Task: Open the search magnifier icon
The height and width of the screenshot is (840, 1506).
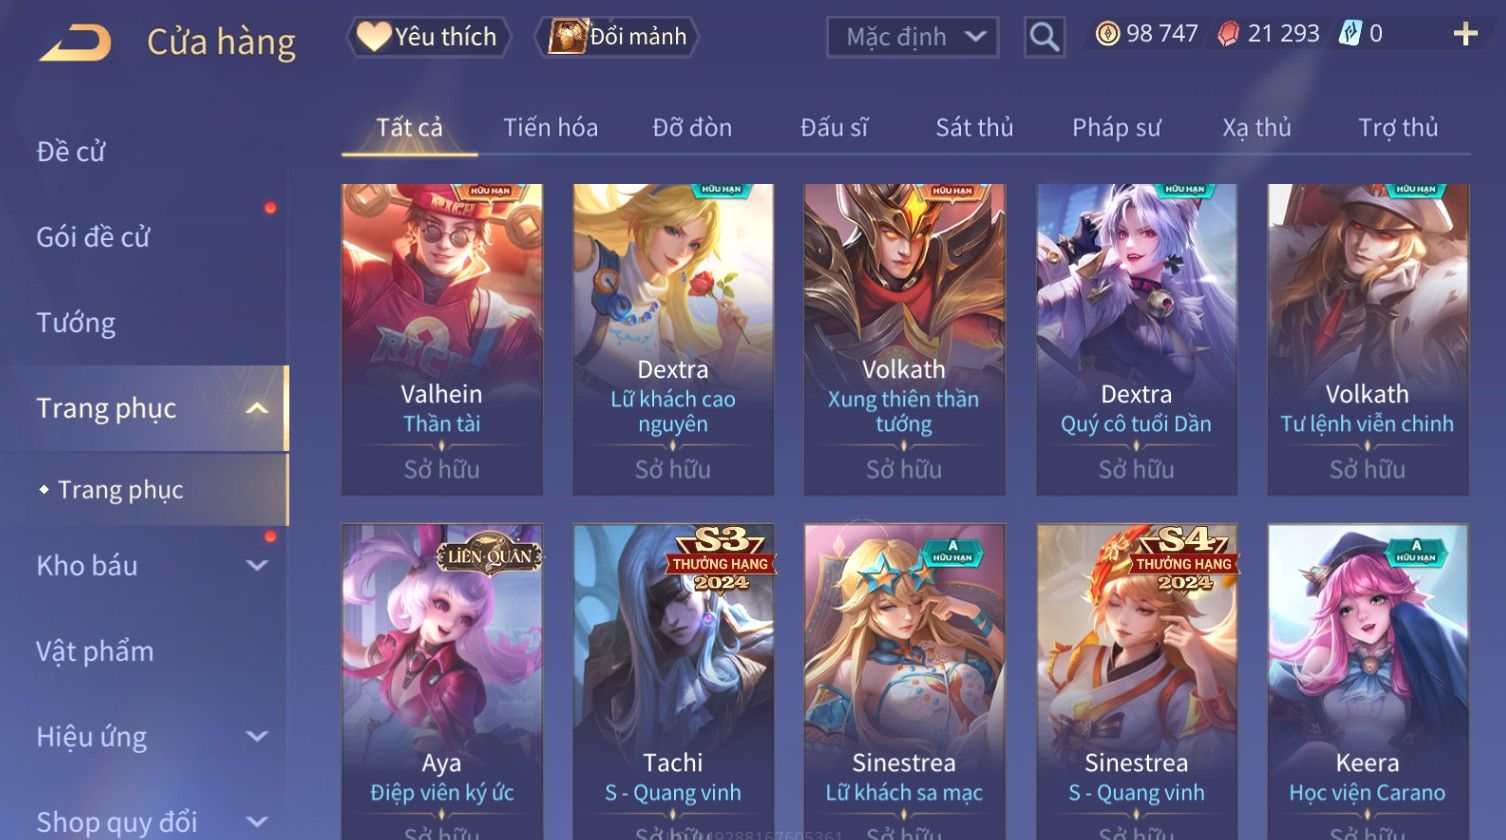Action: click(x=1044, y=37)
